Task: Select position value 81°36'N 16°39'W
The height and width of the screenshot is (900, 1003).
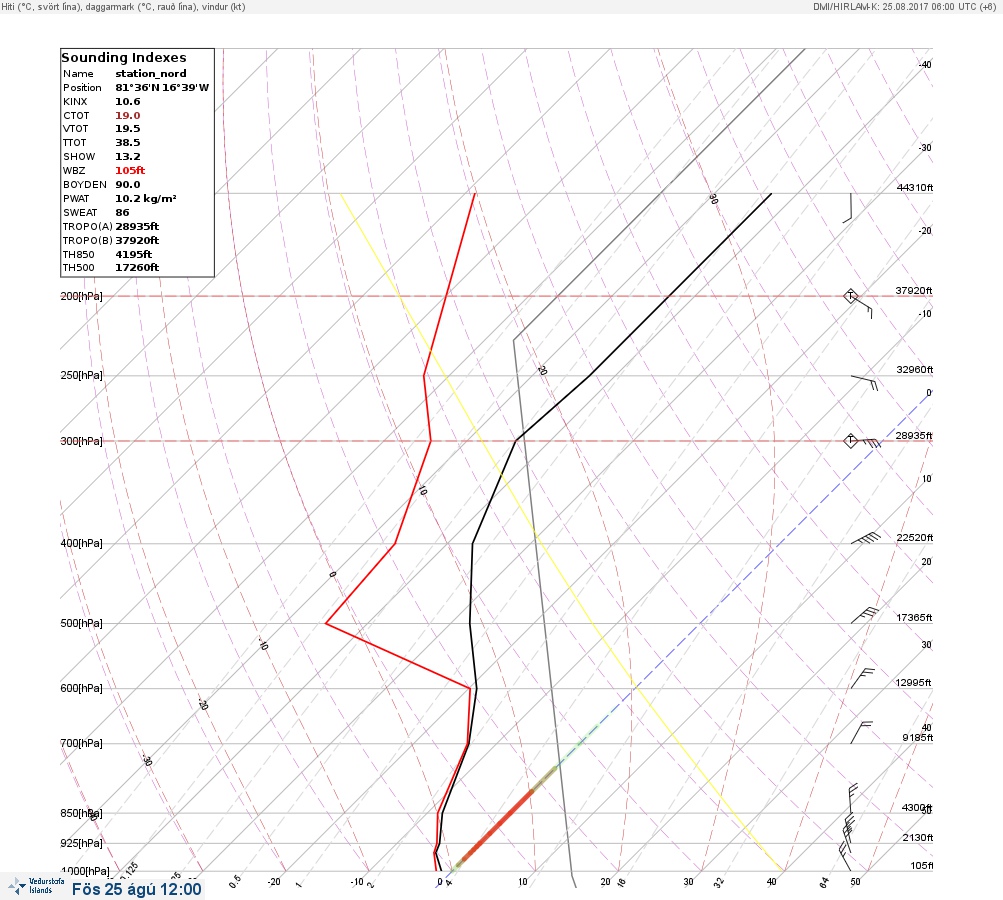Action: pyautogui.click(x=162, y=88)
